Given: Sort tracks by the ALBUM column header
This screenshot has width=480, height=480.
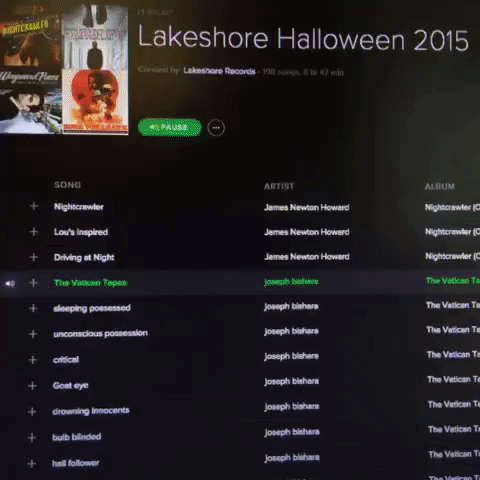Looking at the screenshot, I should point(440,186).
